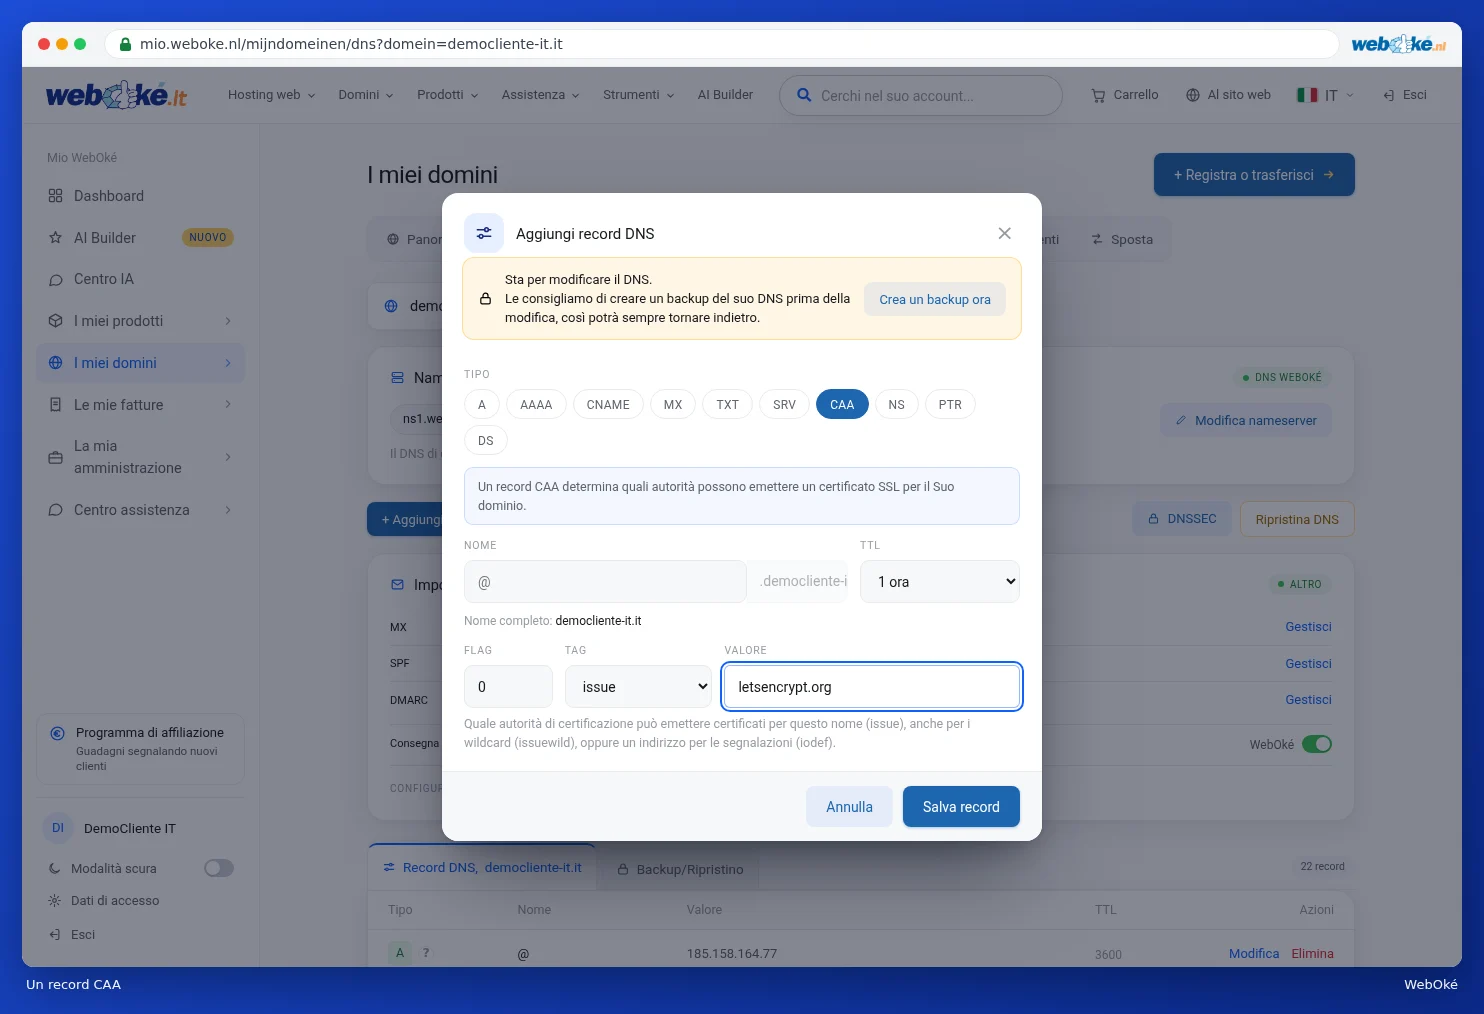Select the CNAME record type
The image size is (1484, 1014).
click(608, 405)
